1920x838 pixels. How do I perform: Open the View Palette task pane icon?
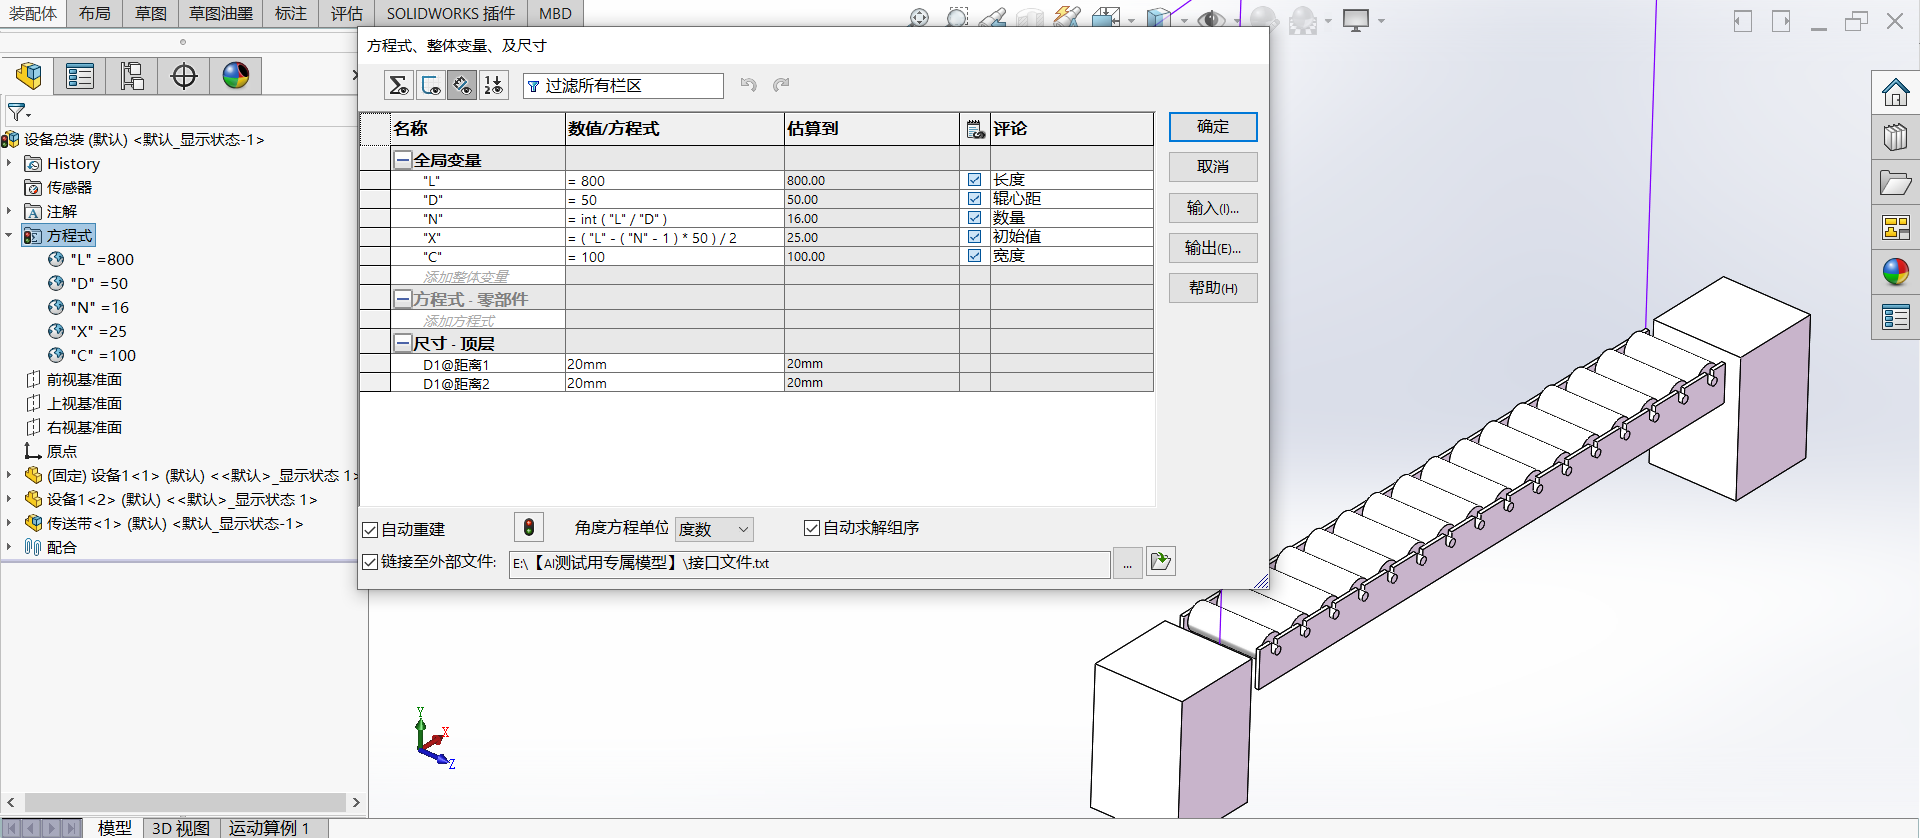point(1896,228)
